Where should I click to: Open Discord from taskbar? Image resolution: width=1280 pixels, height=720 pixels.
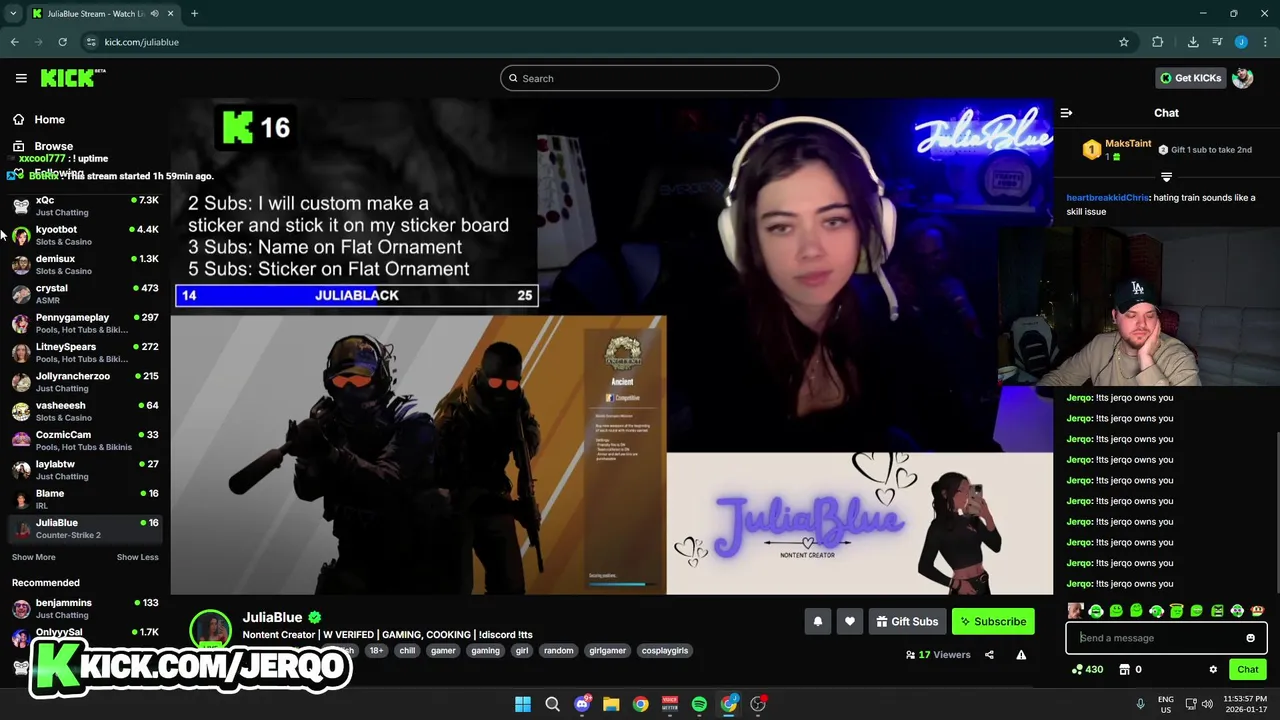pos(582,704)
